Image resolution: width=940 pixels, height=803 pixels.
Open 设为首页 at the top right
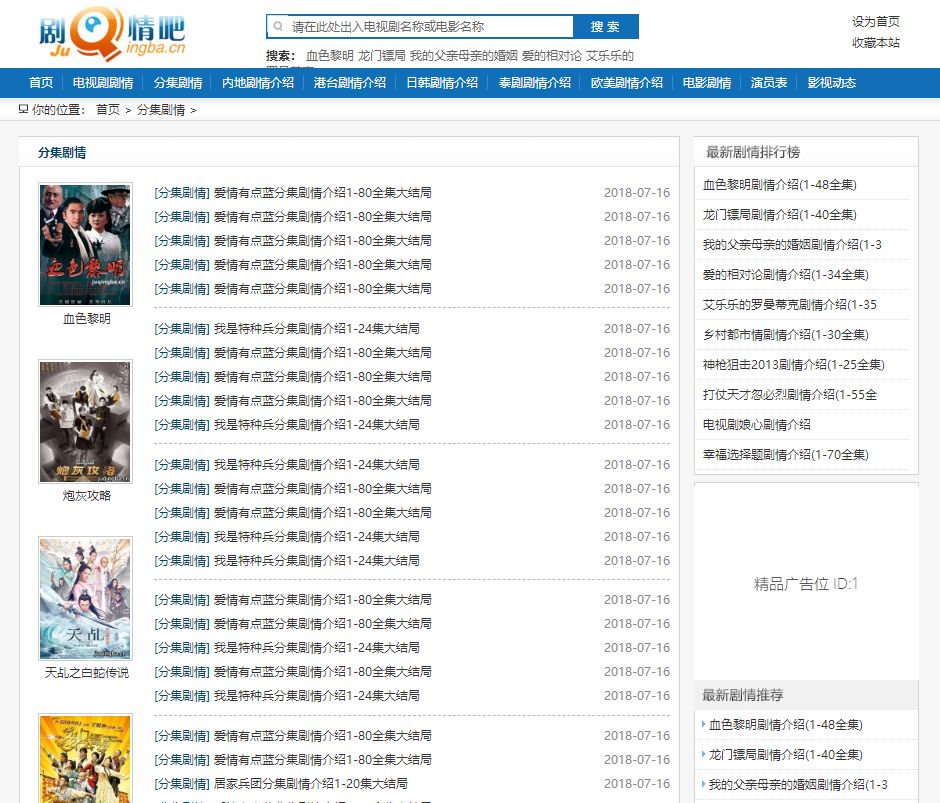click(876, 22)
